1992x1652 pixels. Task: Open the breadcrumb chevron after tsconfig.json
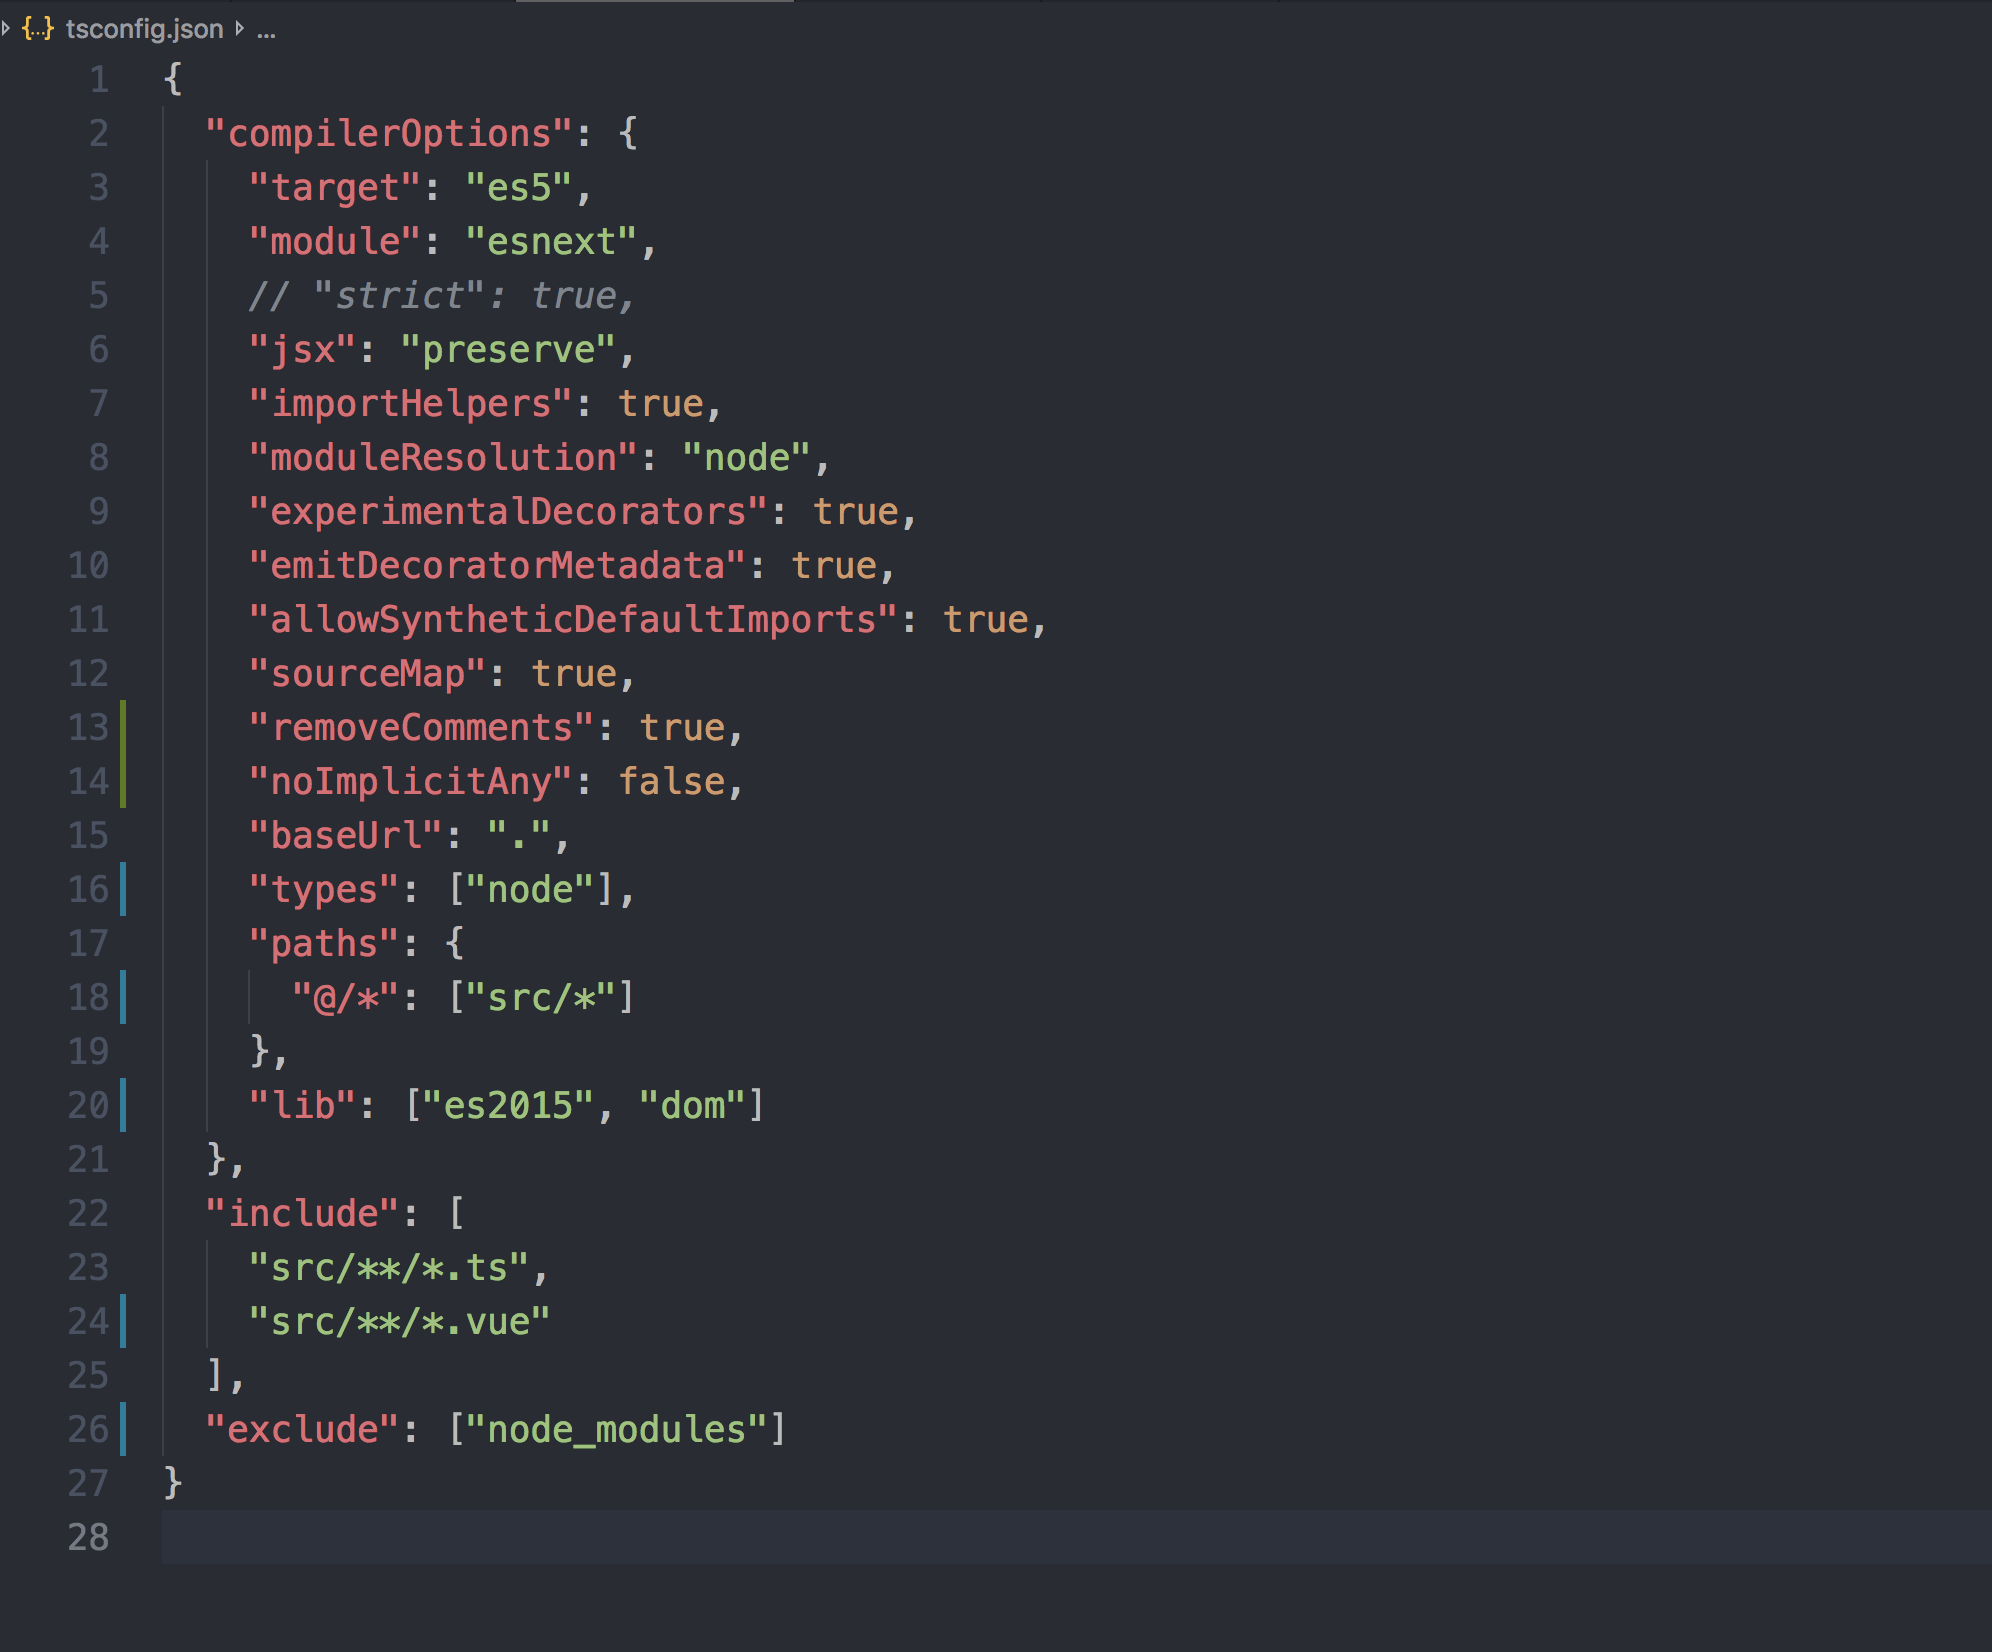(237, 28)
